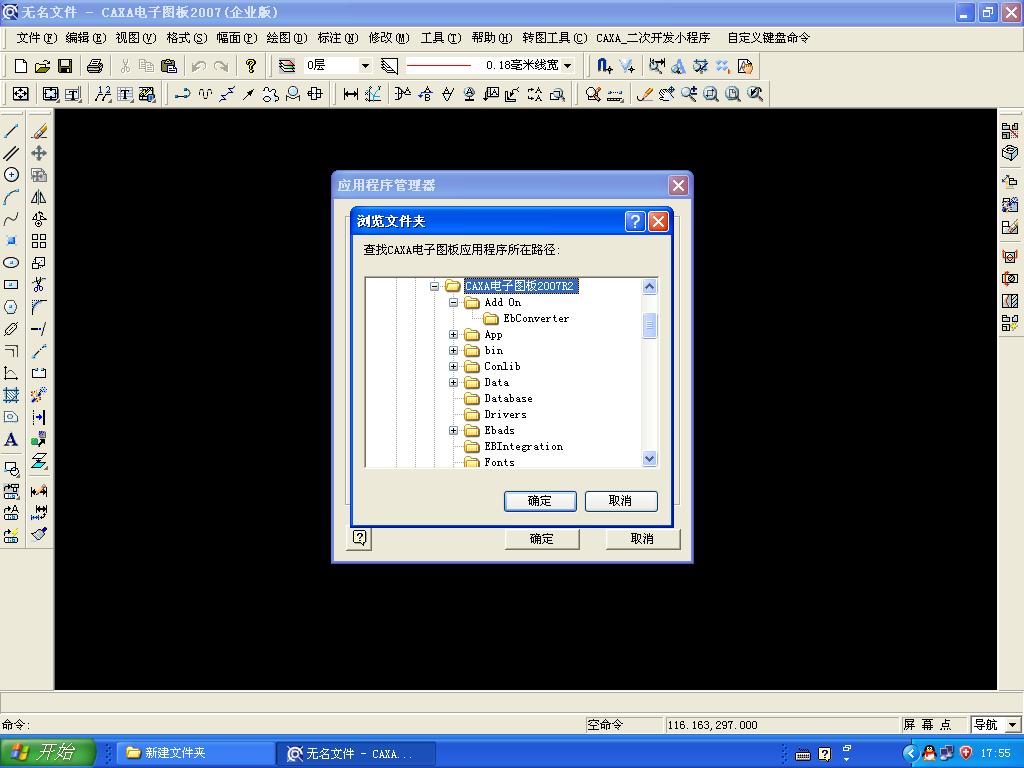Expand the Data folder node
This screenshot has height=768, width=1024.
(453, 382)
